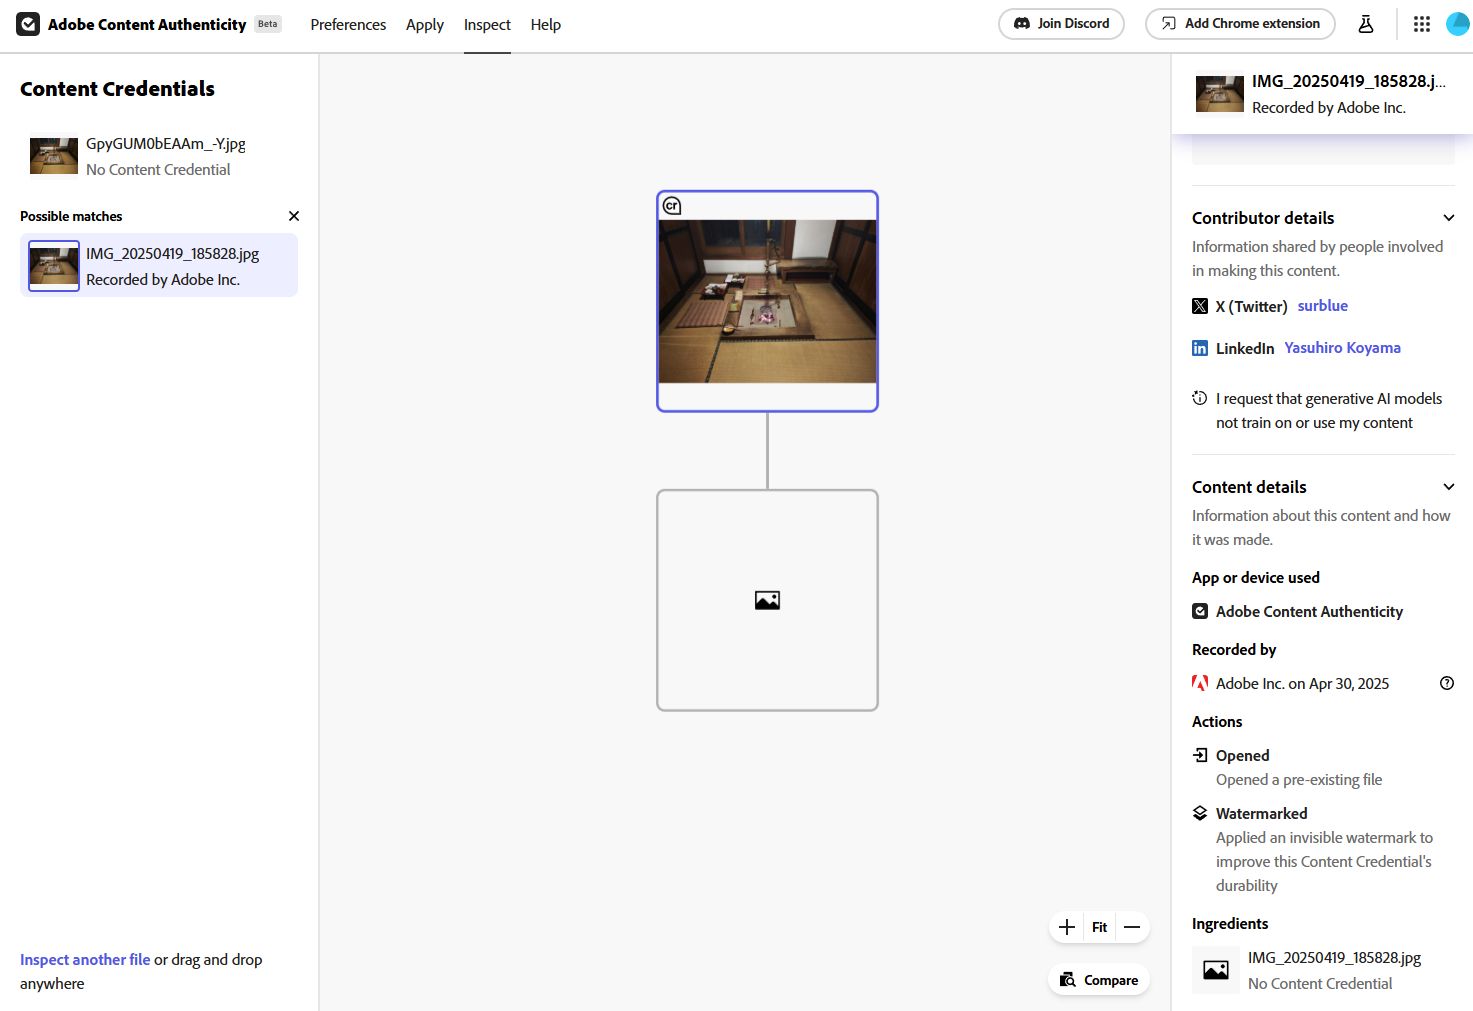1473x1011 pixels.
Task: Zoom in using the plus icon
Action: pos(1066,927)
